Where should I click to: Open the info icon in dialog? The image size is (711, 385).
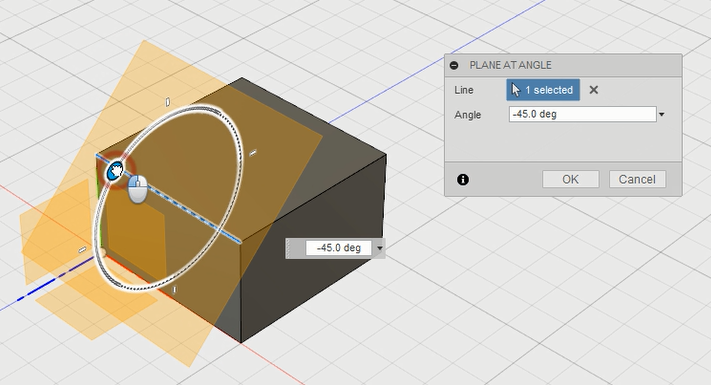click(x=463, y=180)
